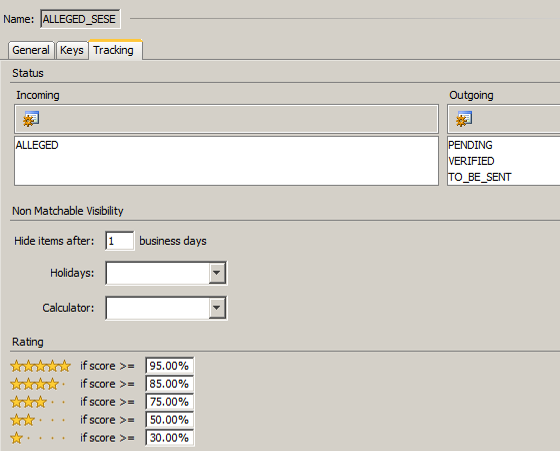
Task: Select VERIFIED in the Outgoing list
Action: point(471,161)
